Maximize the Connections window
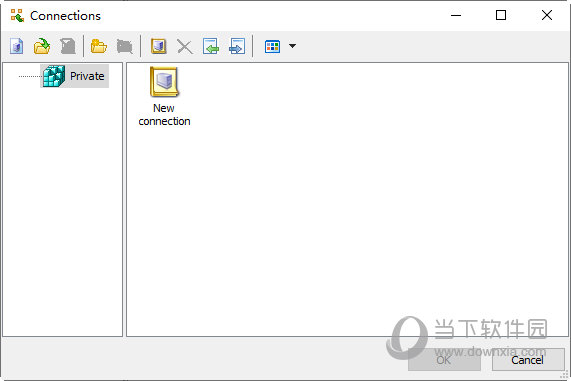The image size is (571, 381). pos(501,15)
